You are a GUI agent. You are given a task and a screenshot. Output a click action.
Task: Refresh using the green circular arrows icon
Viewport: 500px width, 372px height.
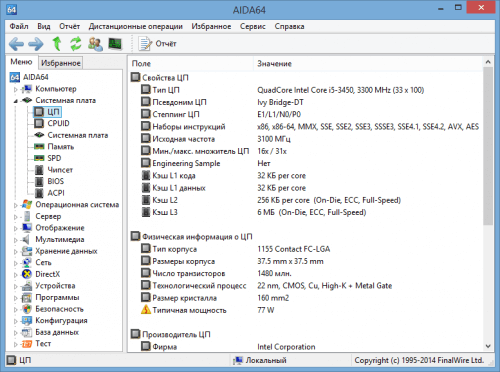pos(76,44)
